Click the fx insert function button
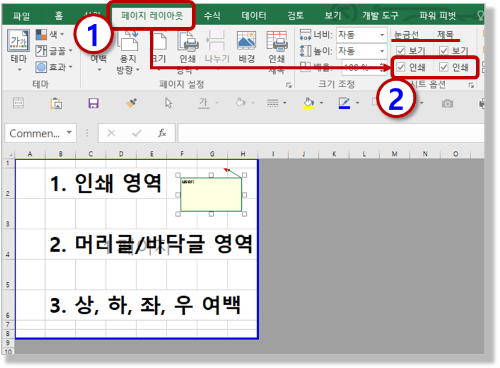This screenshot has width=500, height=368. click(162, 133)
